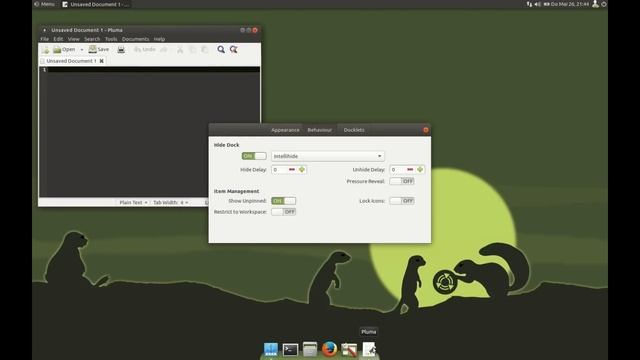Open the Documents menu in Pluma

coord(135,39)
